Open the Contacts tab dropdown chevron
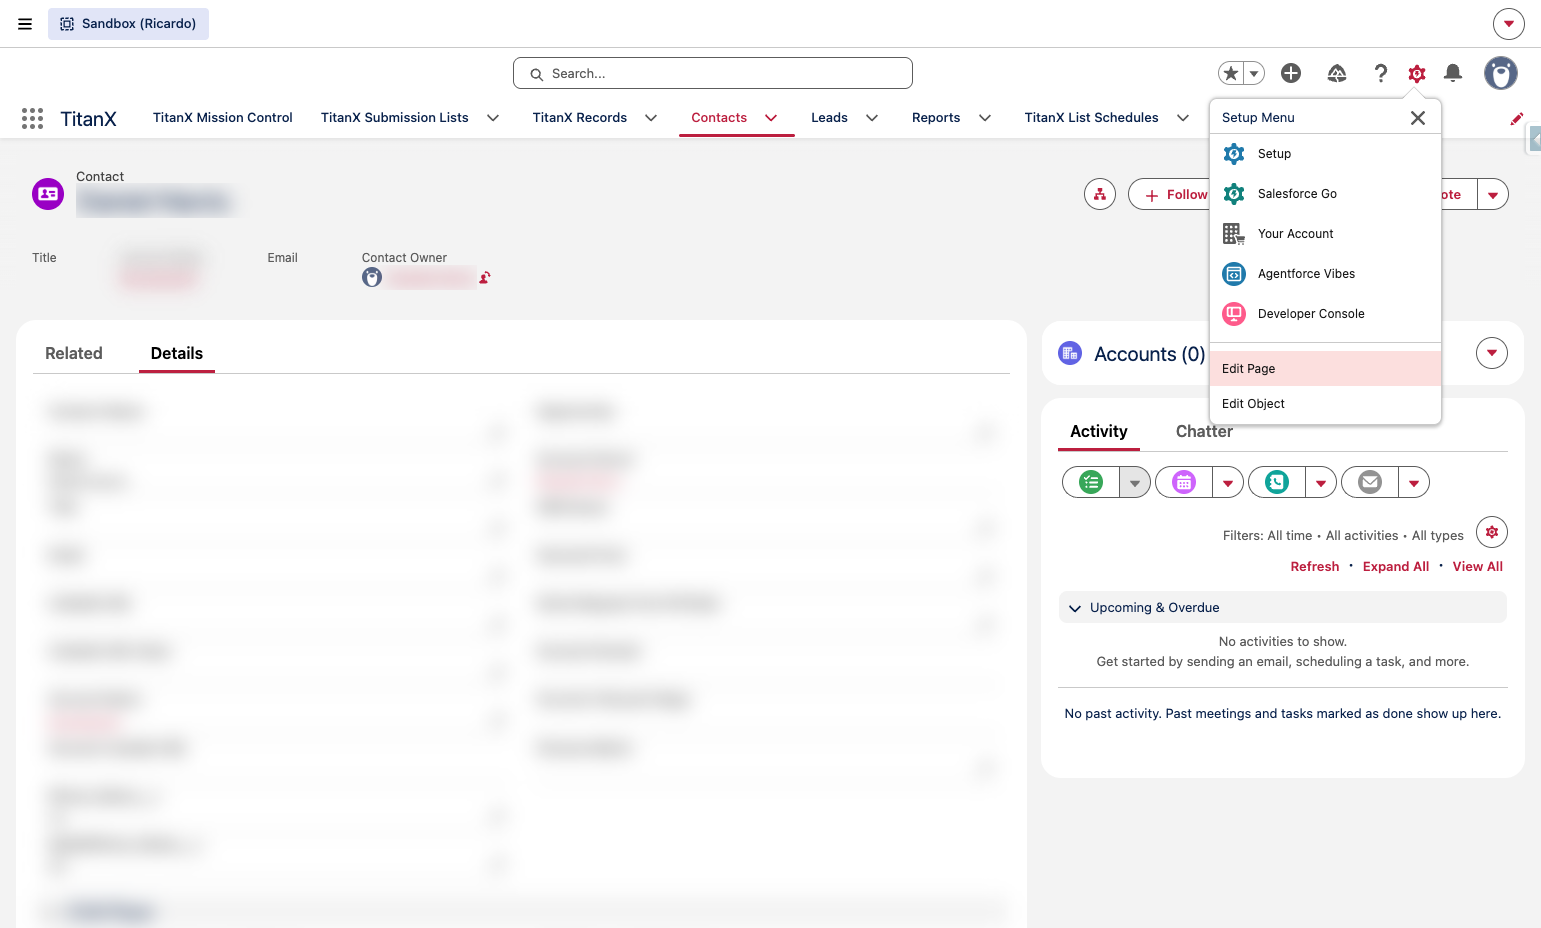 pyautogui.click(x=771, y=118)
